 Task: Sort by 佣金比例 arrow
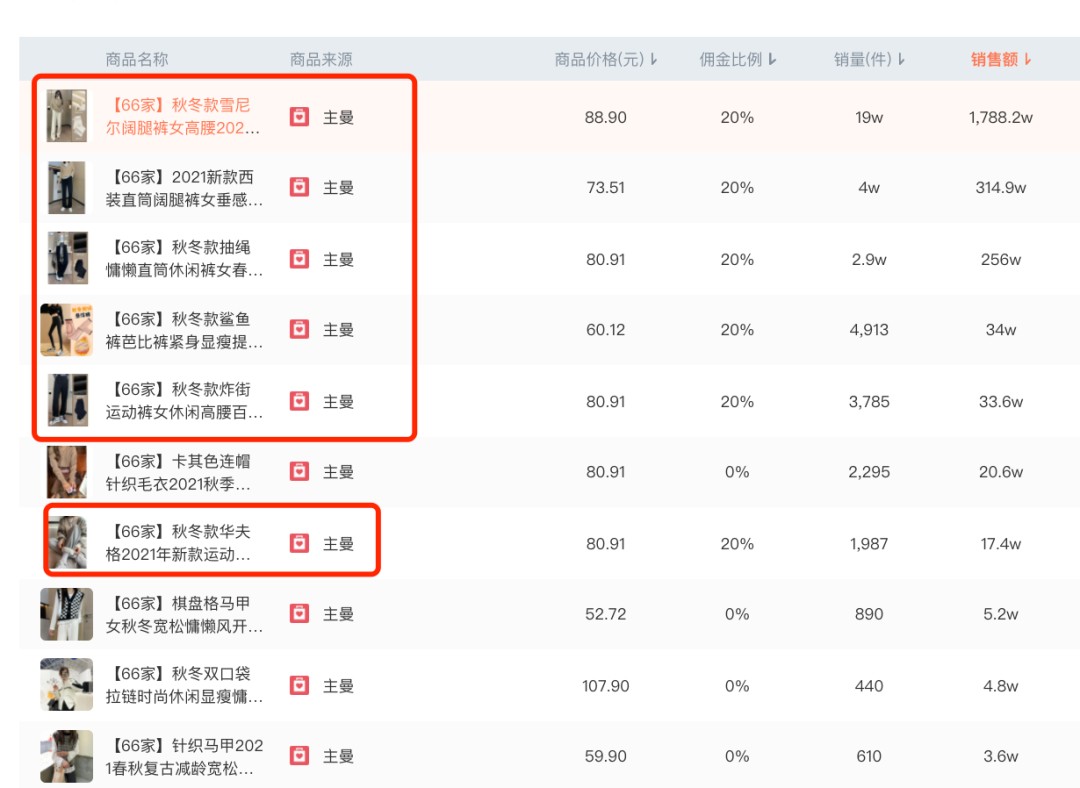coord(772,60)
